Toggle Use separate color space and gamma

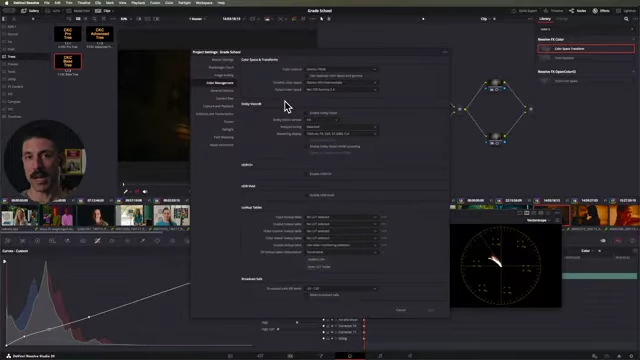pyautogui.click(x=307, y=76)
